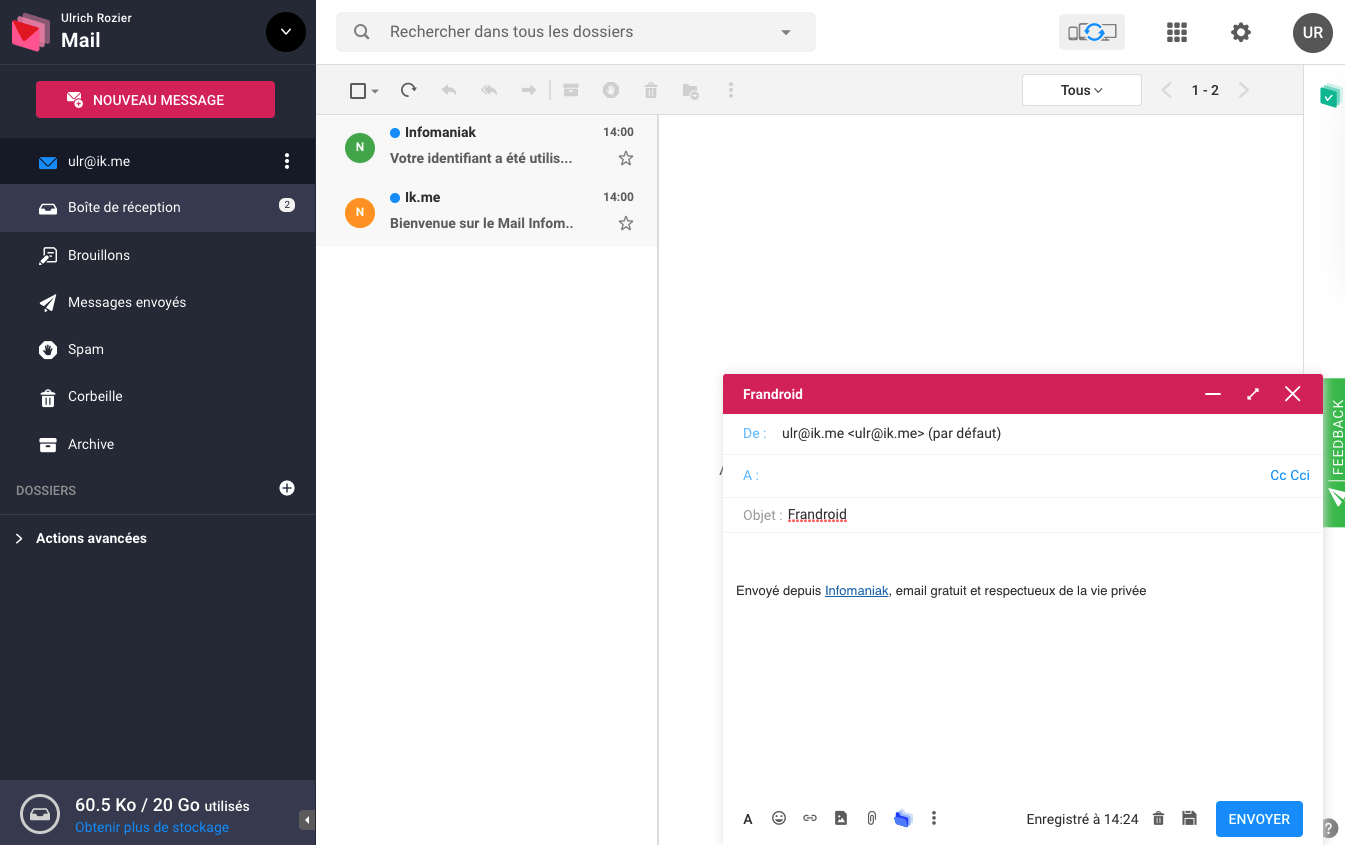Click the archive icon in the toolbar
This screenshot has height=845, width=1345.
[x=571, y=90]
